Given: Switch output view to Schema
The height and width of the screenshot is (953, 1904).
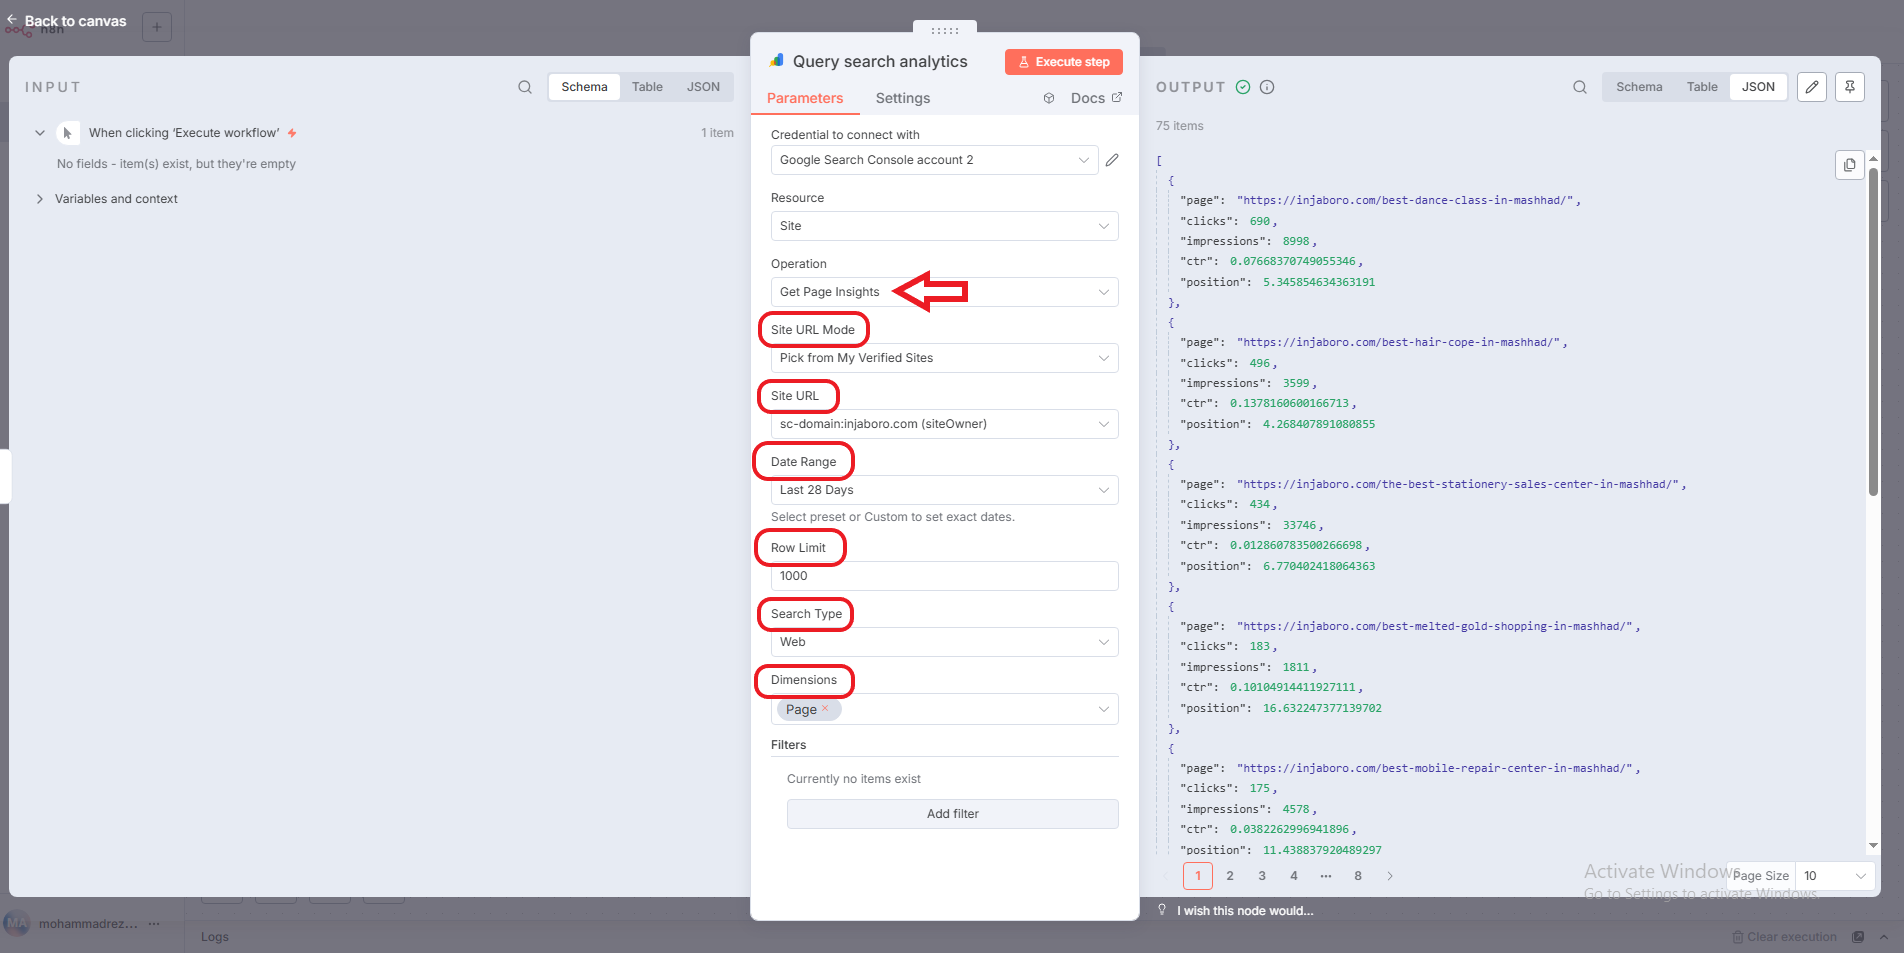Looking at the screenshot, I should click(1639, 87).
